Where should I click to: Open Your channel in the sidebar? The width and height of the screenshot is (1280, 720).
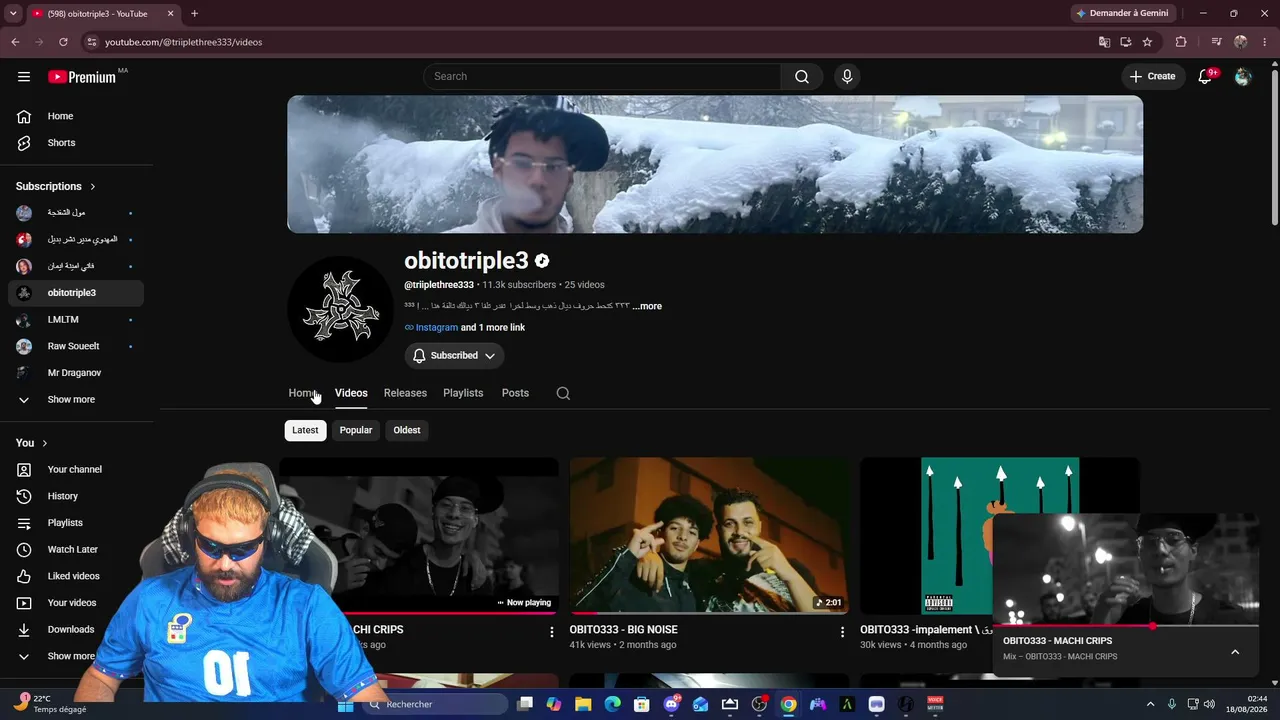[76, 469]
